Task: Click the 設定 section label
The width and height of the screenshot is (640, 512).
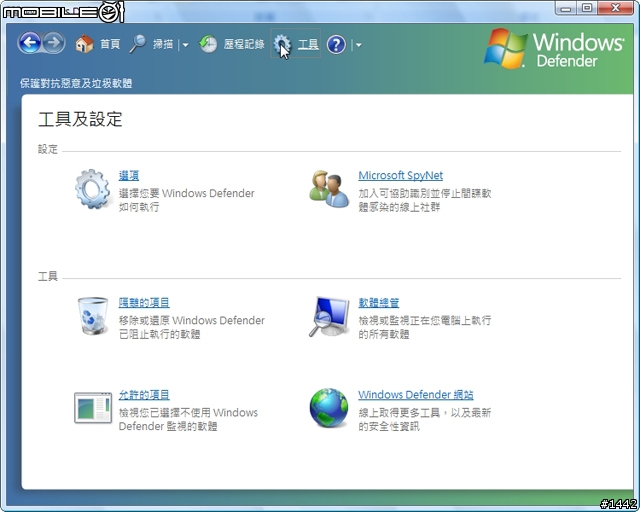Action: coord(48,149)
